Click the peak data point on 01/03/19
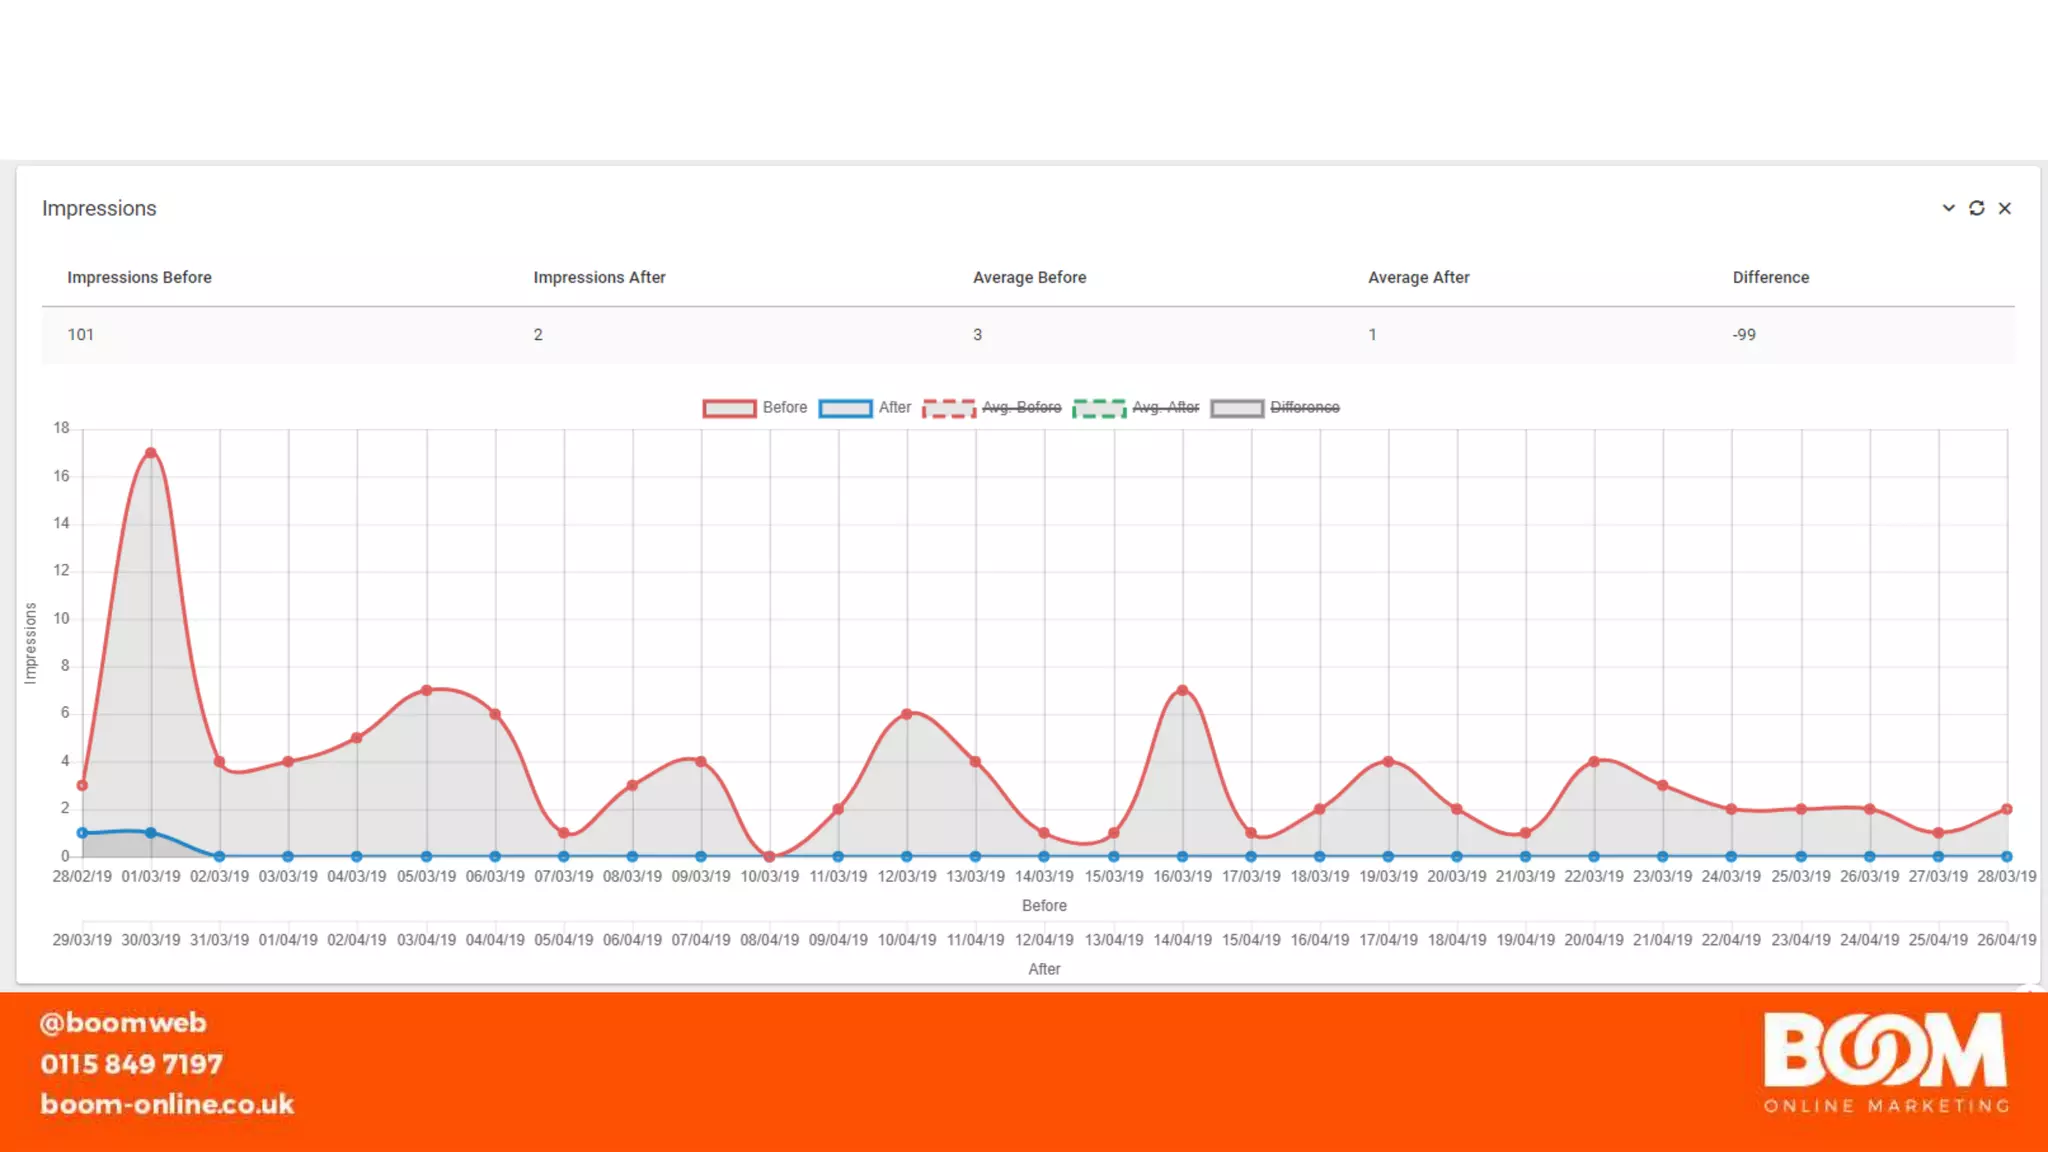The image size is (2048, 1152). pyautogui.click(x=151, y=453)
